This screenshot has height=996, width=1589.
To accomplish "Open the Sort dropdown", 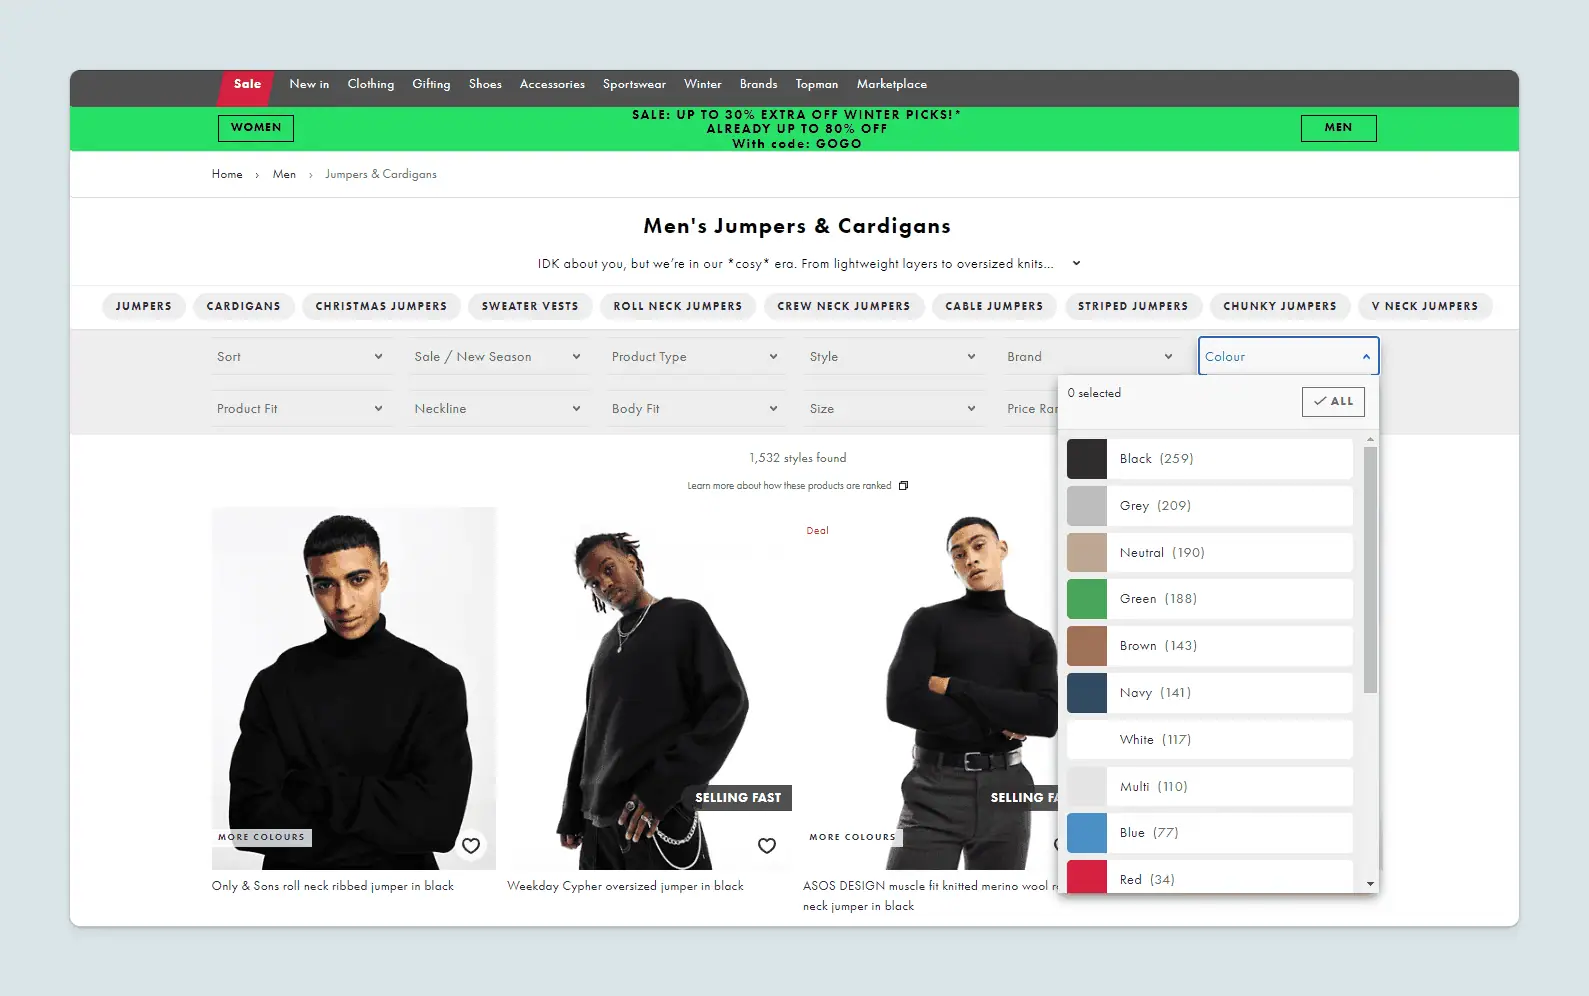I will [x=299, y=357].
